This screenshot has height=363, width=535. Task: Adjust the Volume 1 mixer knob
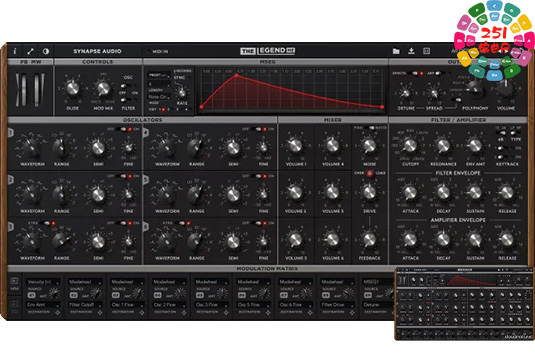coord(295,146)
